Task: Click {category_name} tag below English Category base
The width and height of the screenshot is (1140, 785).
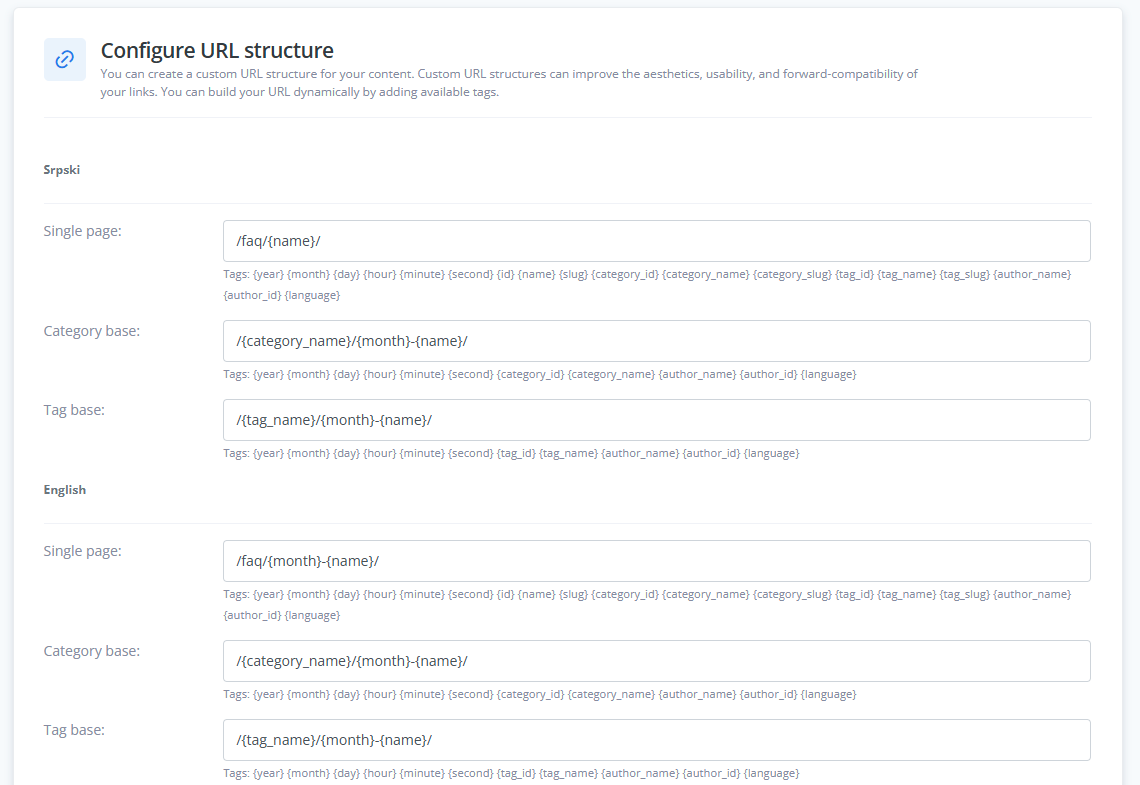Action: [x=611, y=694]
